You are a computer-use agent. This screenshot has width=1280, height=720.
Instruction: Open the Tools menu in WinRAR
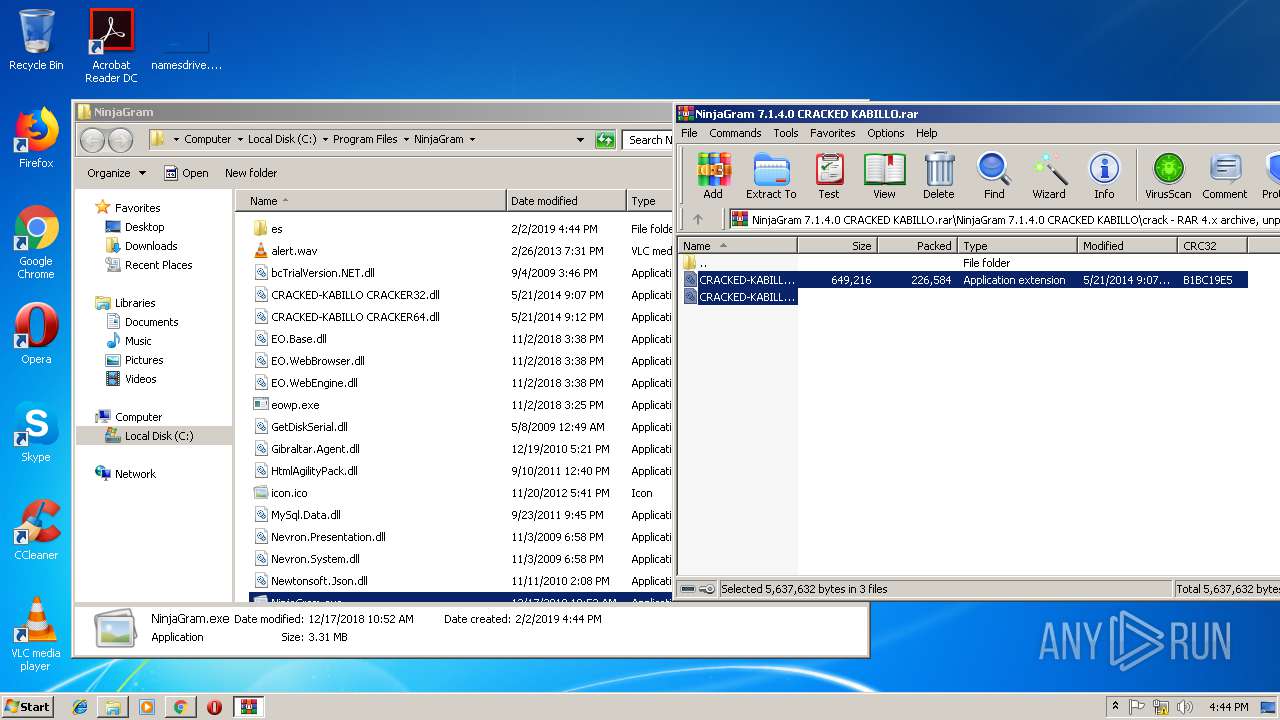[786, 133]
